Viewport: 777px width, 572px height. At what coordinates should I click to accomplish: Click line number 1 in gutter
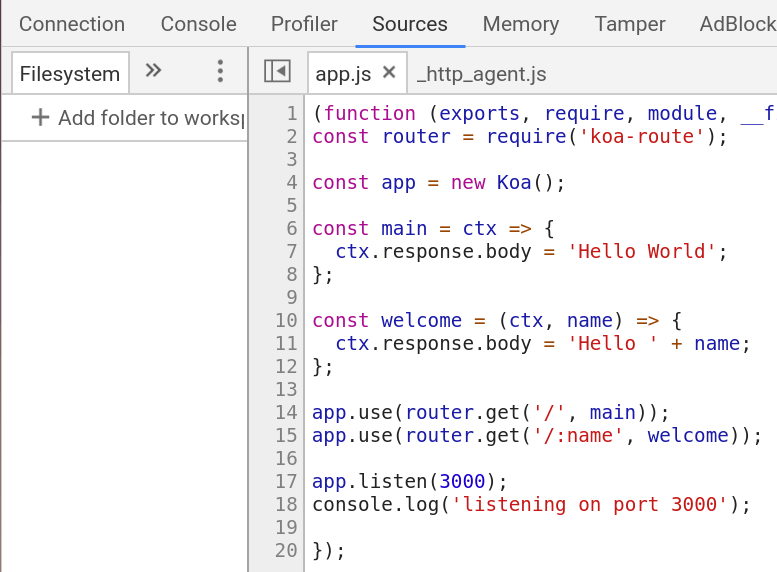click(x=292, y=114)
